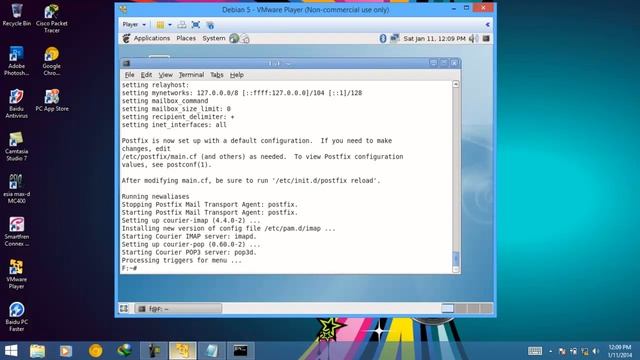The width and height of the screenshot is (640, 360).
Task: Click the terminal window title bar menu icon
Action: (127, 63)
